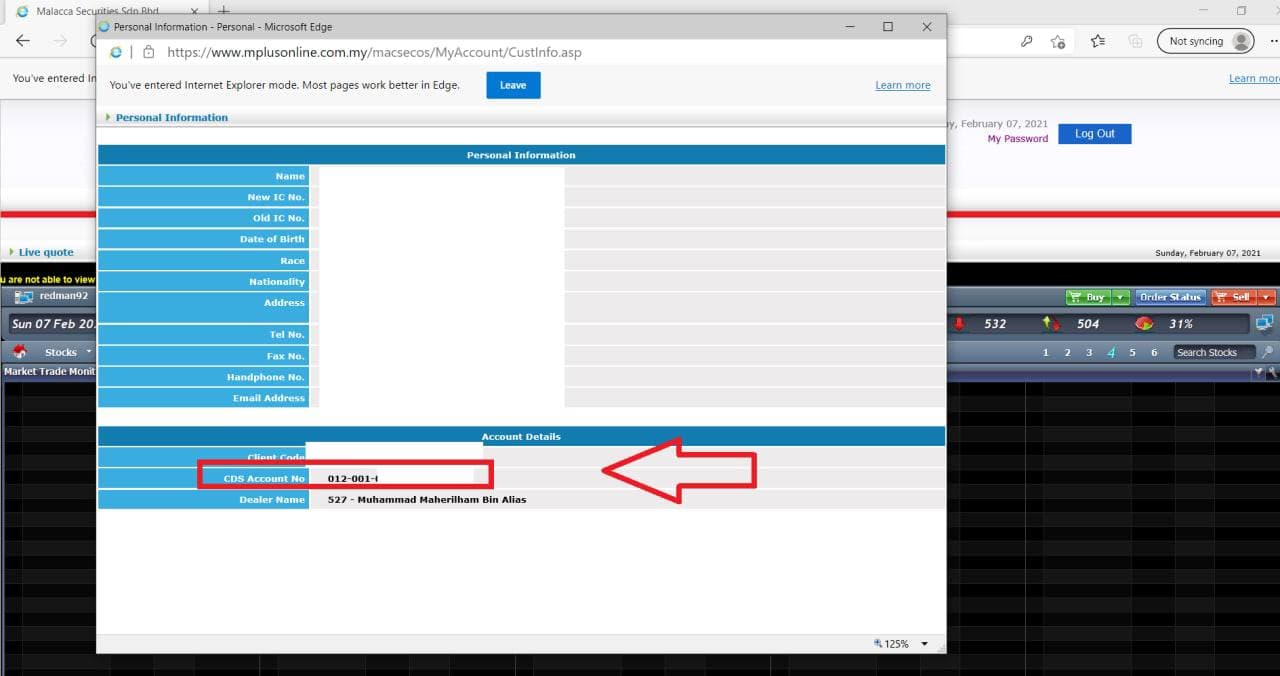Click the monitor display icon right of 31%

tap(1264, 323)
